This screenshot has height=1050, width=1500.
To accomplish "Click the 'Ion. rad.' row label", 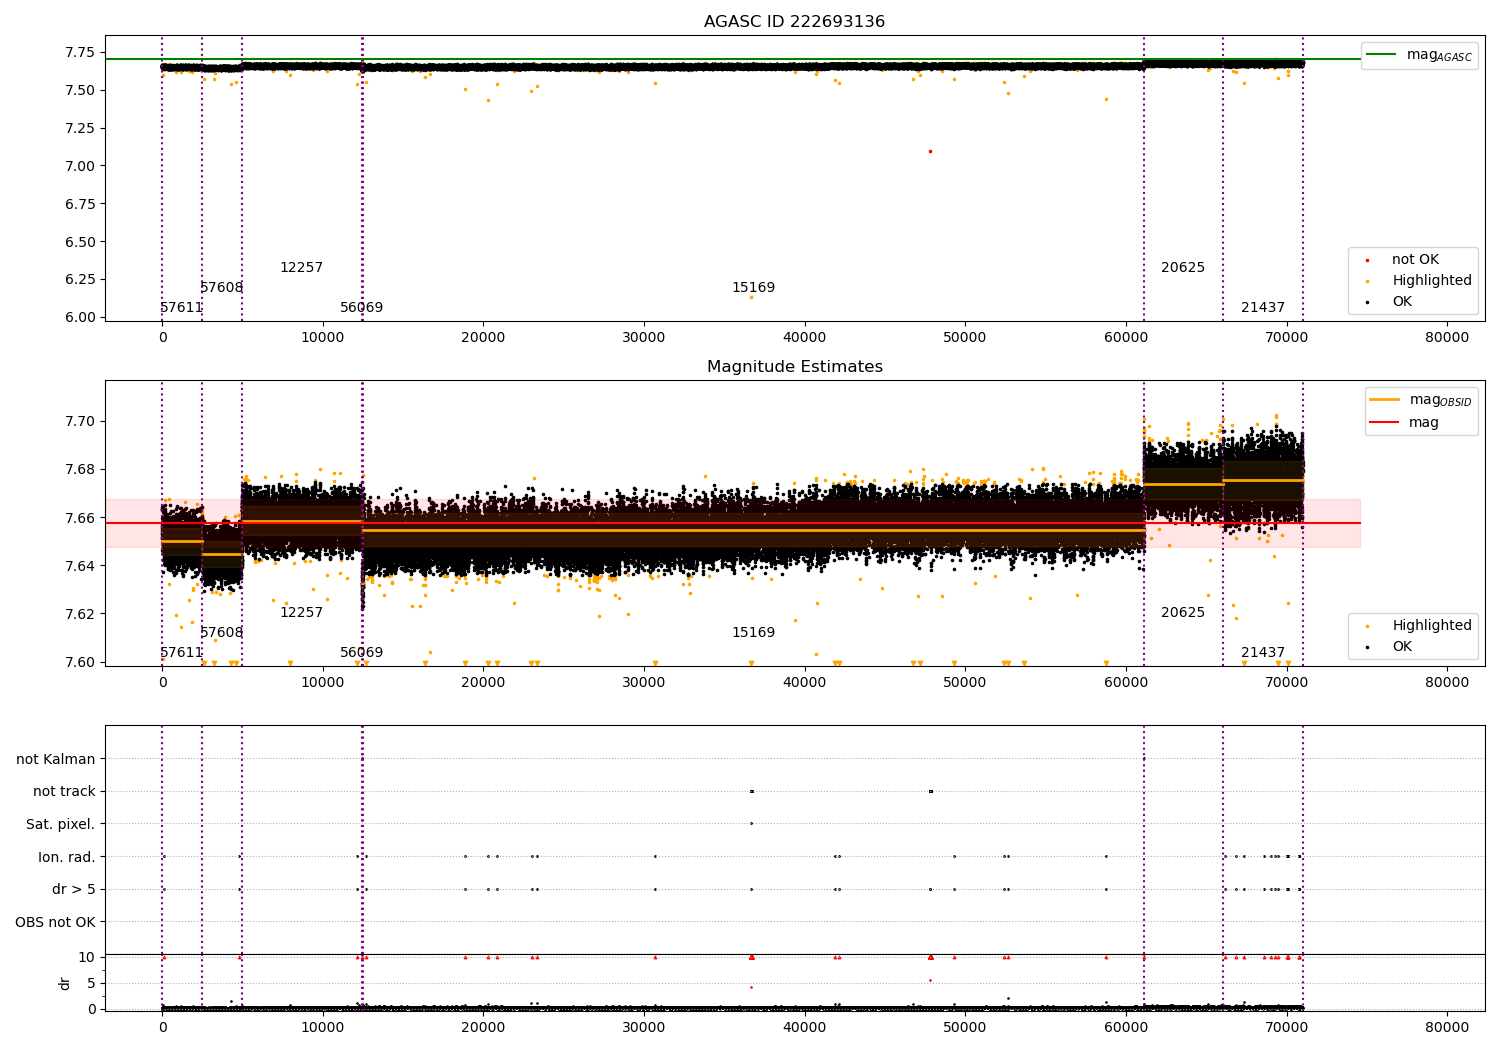I will [x=67, y=857].
